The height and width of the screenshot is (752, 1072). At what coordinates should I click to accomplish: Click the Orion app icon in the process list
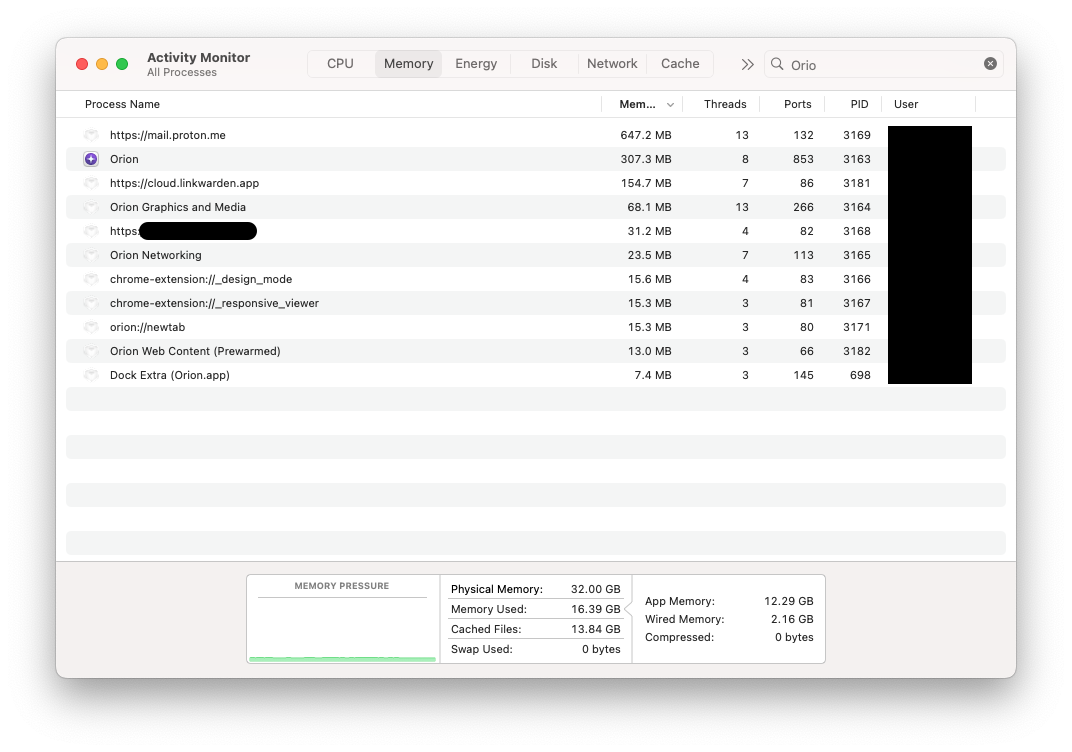point(91,159)
